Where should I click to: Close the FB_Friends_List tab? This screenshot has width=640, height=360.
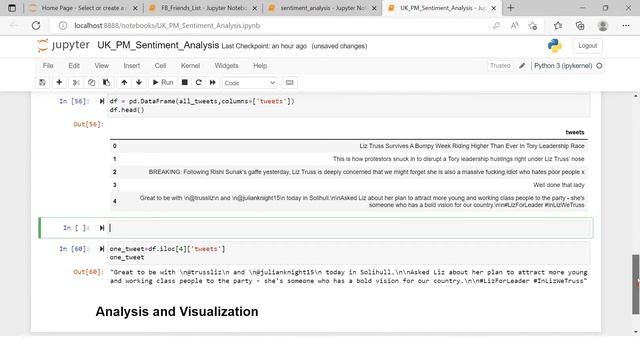pos(255,8)
